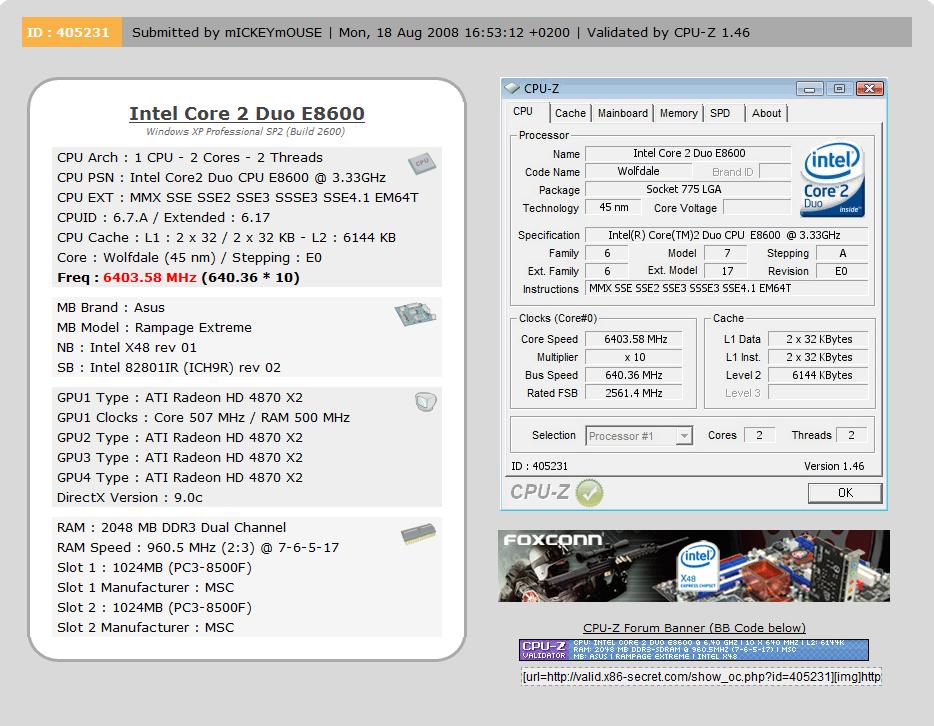This screenshot has width=934, height=726.
Task: Click the Code Name field Wolfdale
Action: coord(638,171)
